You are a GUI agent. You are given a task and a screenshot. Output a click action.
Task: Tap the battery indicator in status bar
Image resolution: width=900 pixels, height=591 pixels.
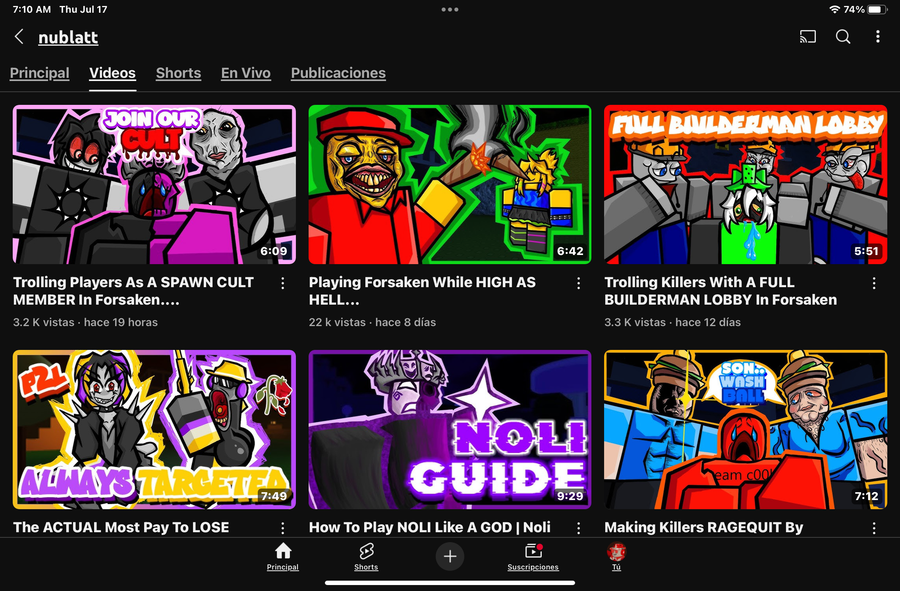click(878, 10)
